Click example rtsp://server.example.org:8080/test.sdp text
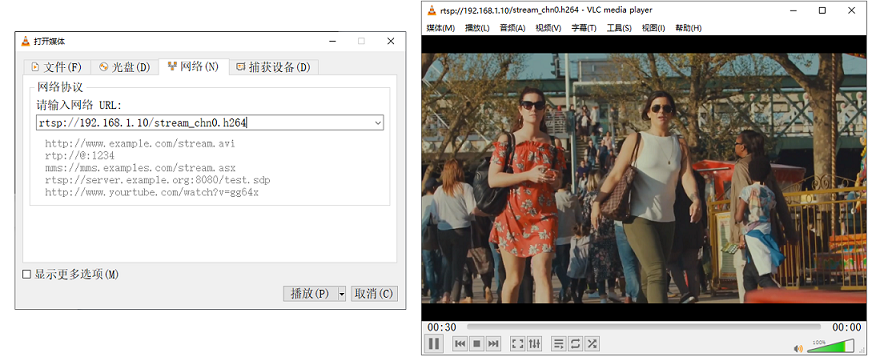The height and width of the screenshot is (361, 876). pos(158,180)
